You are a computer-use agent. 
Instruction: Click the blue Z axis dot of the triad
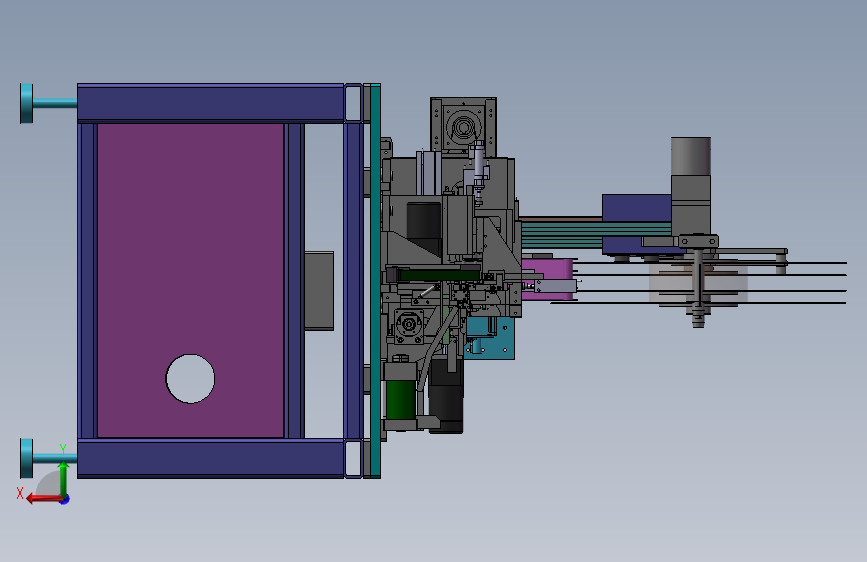tap(65, 500)
